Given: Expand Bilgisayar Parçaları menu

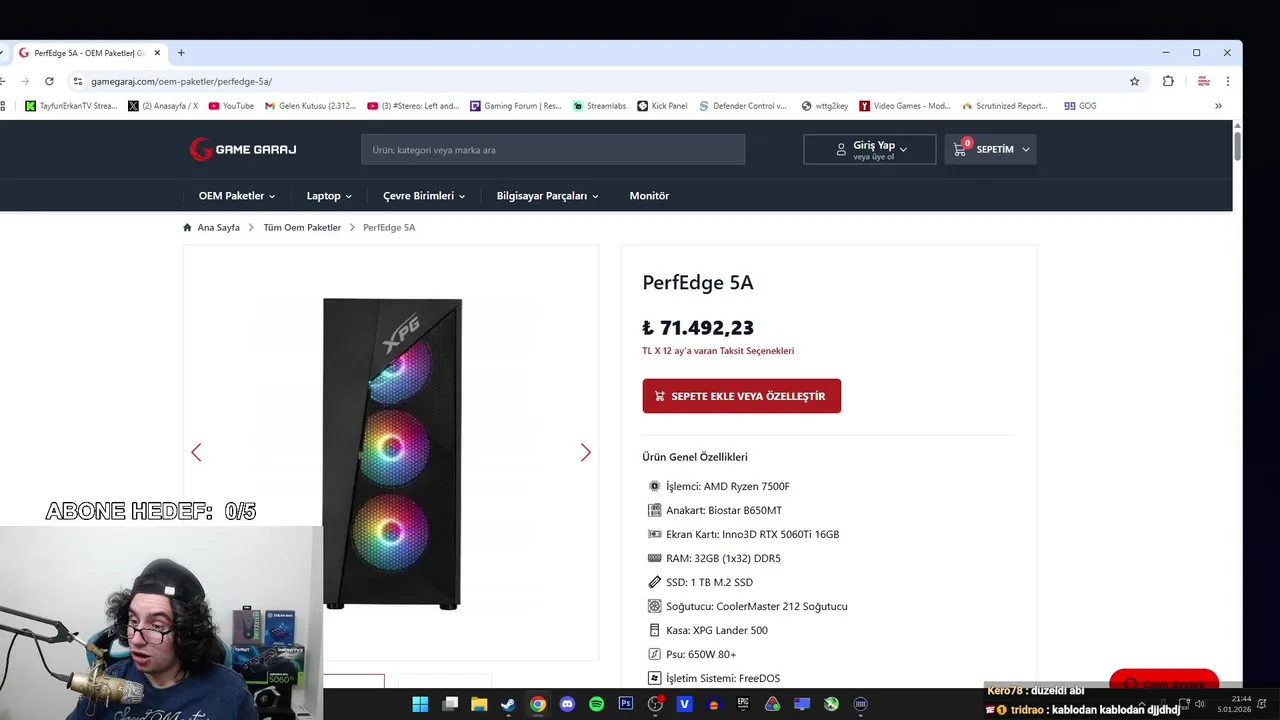Looking at the screenshot, I should click(x=547, y=196).
